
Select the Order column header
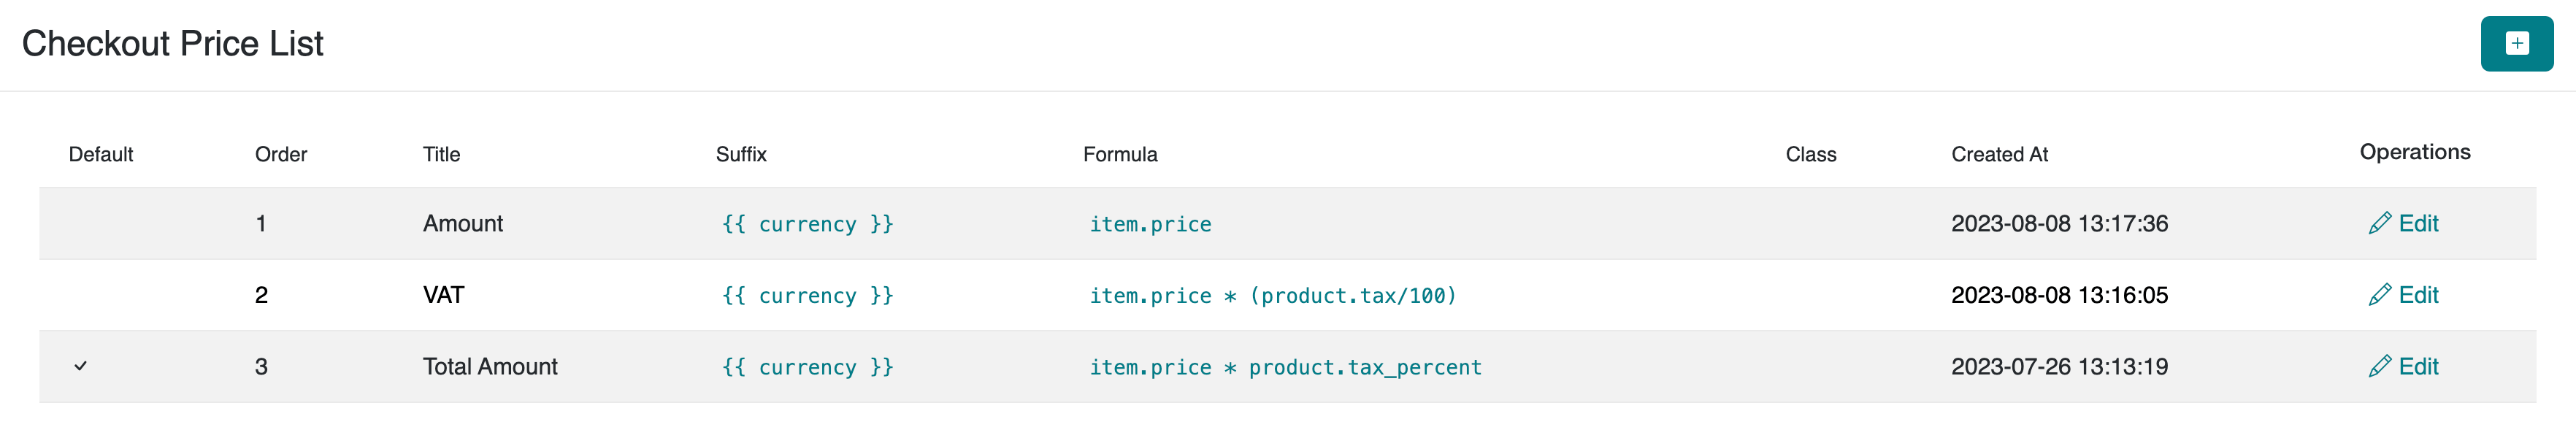[281, 155]
